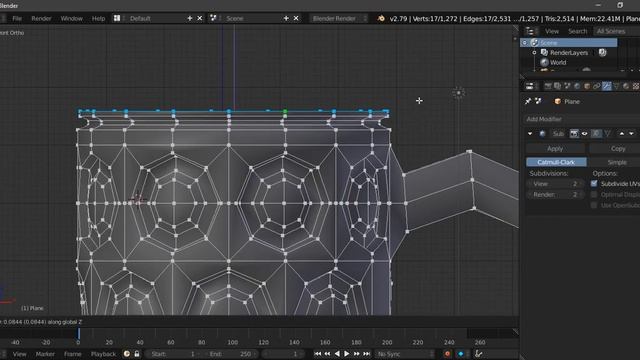This screenshot has height=360, width=640.
Task: Toggle modifier visibility in render
Action: [574, 133]
